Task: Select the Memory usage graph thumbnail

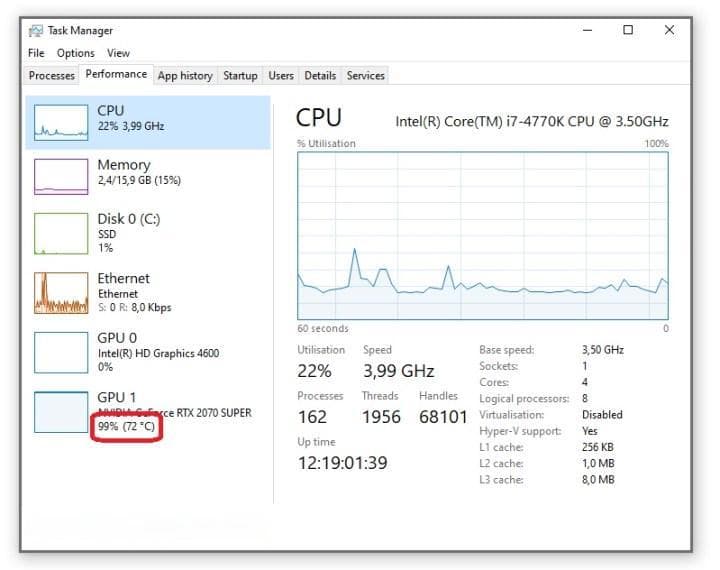Action: pos(61,176)
